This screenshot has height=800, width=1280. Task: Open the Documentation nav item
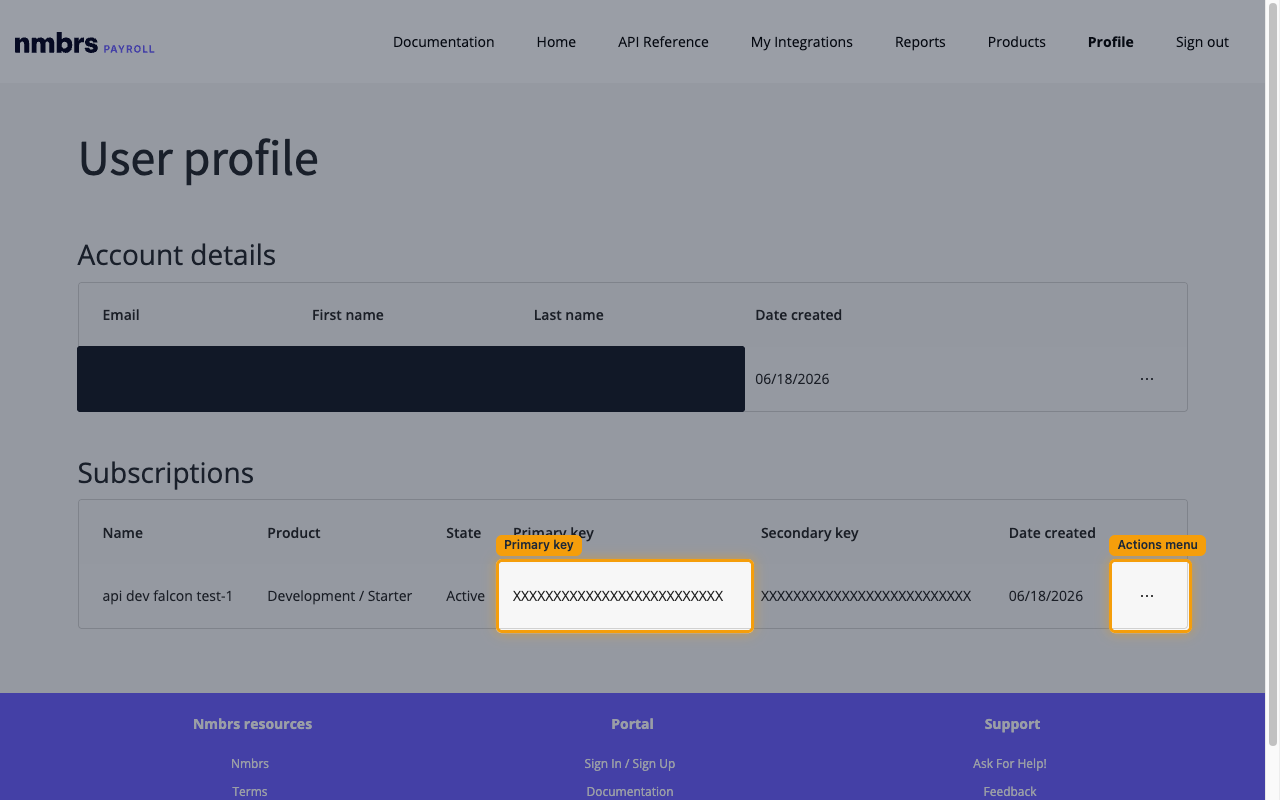point(443,42)
